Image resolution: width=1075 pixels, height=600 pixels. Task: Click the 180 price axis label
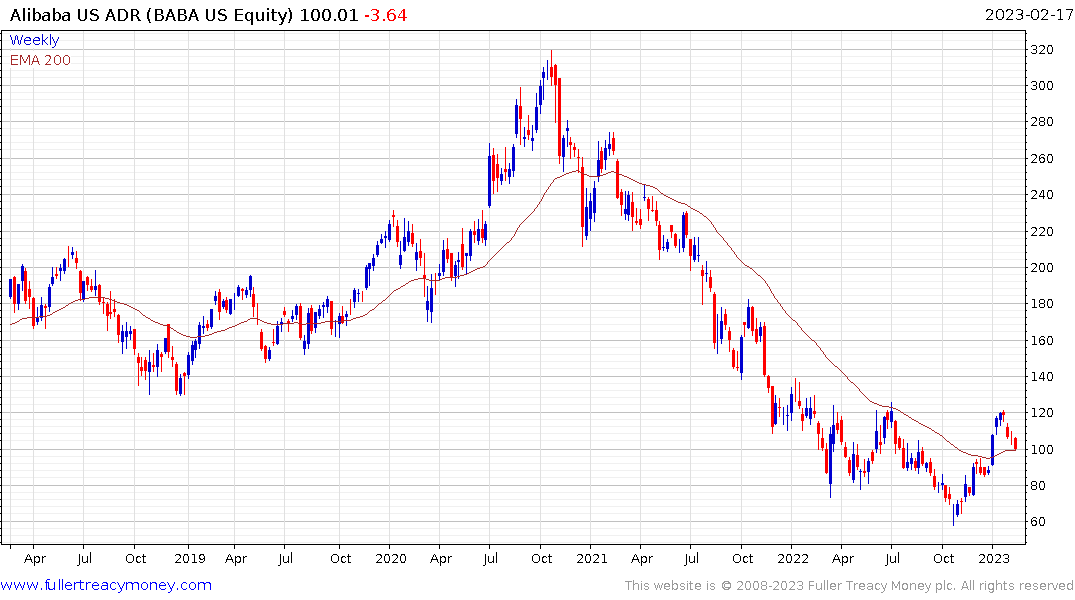coord(1042,304)
